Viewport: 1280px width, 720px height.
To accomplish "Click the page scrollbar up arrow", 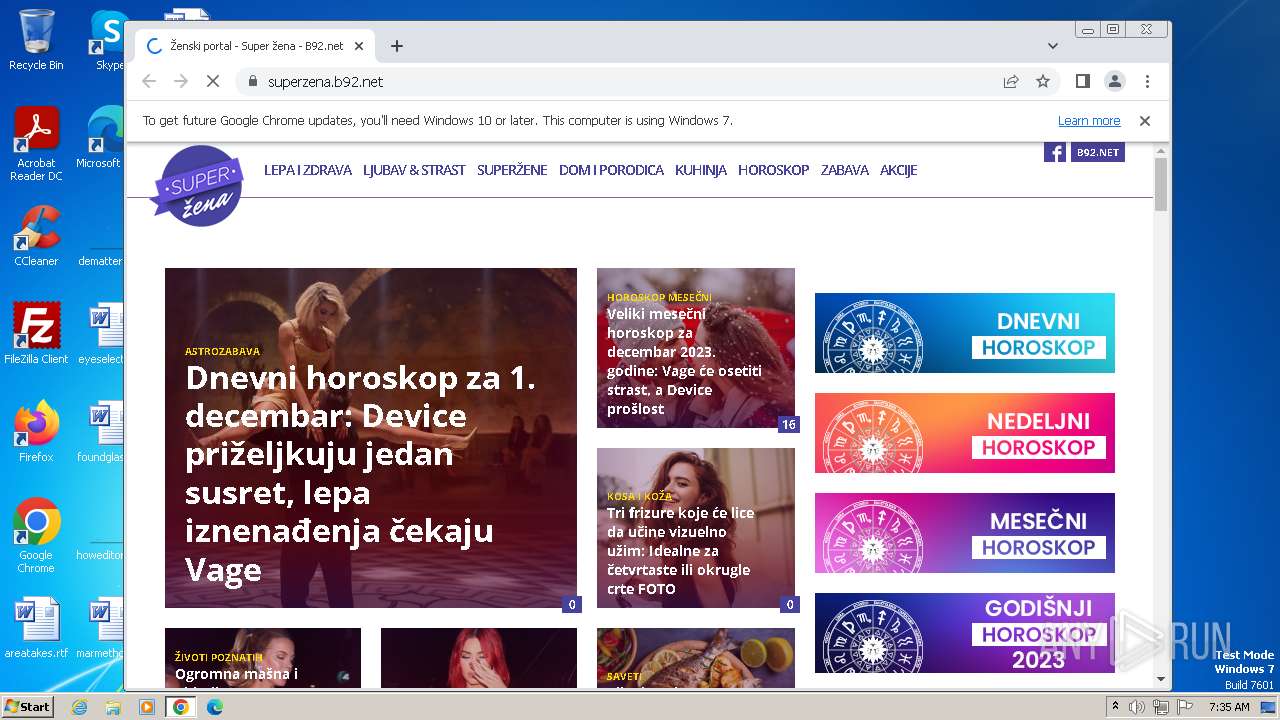I will 1161,151.
